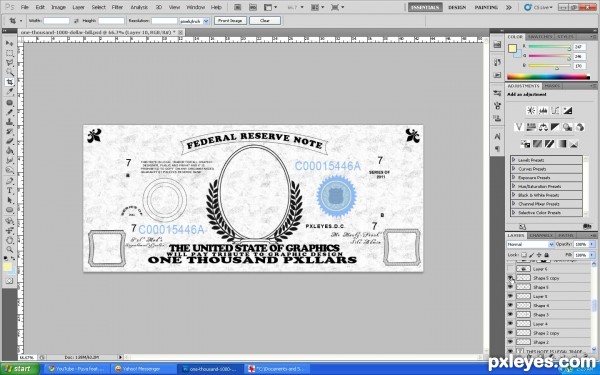Click the Vibrance adjustment icon
The height and width of the screenshot is (375, 600).
tap(519, 127)
